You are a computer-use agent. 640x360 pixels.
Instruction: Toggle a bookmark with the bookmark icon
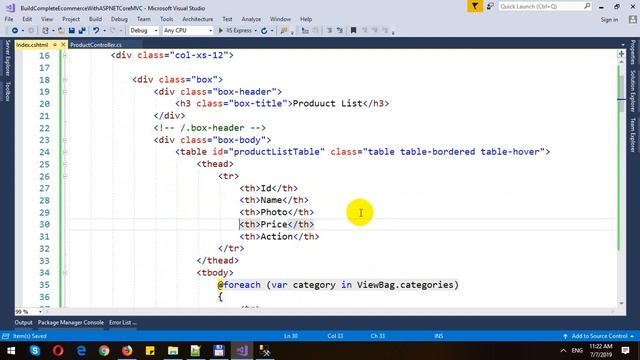[x=353, y=31]
